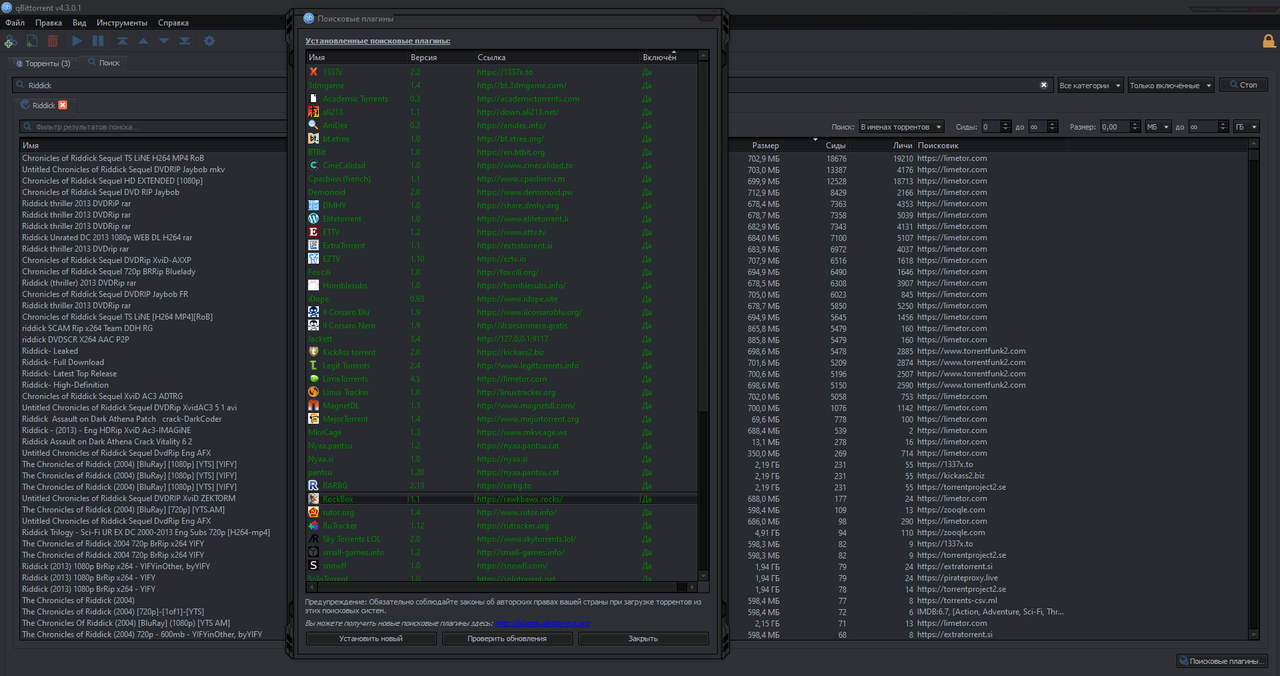The width and height of the screenshot is (1280, 676).
Task: Click the Elitetorrent plugin icon
Action: [x=314, y=218]
